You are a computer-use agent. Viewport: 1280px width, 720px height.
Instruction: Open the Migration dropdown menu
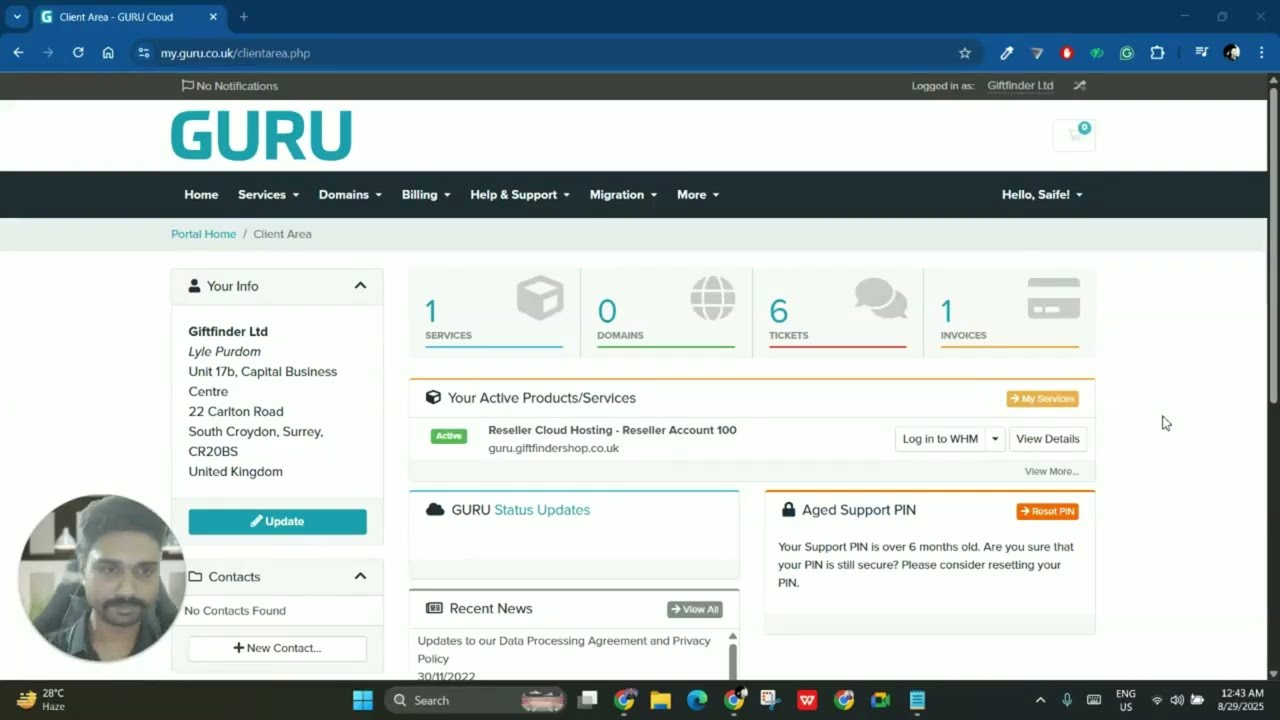623,195
